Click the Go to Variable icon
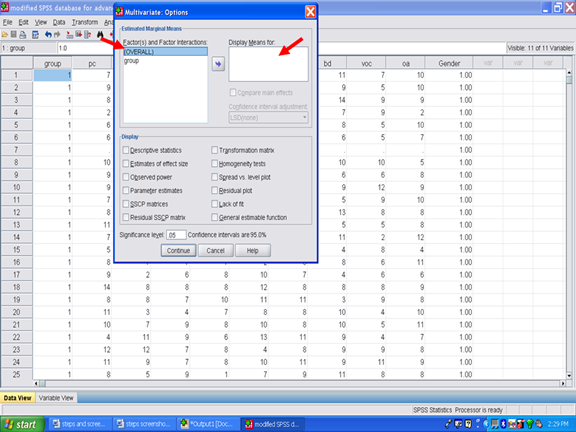Image resolution: width=576 pixels, height=432 pixels. point(79,35)
